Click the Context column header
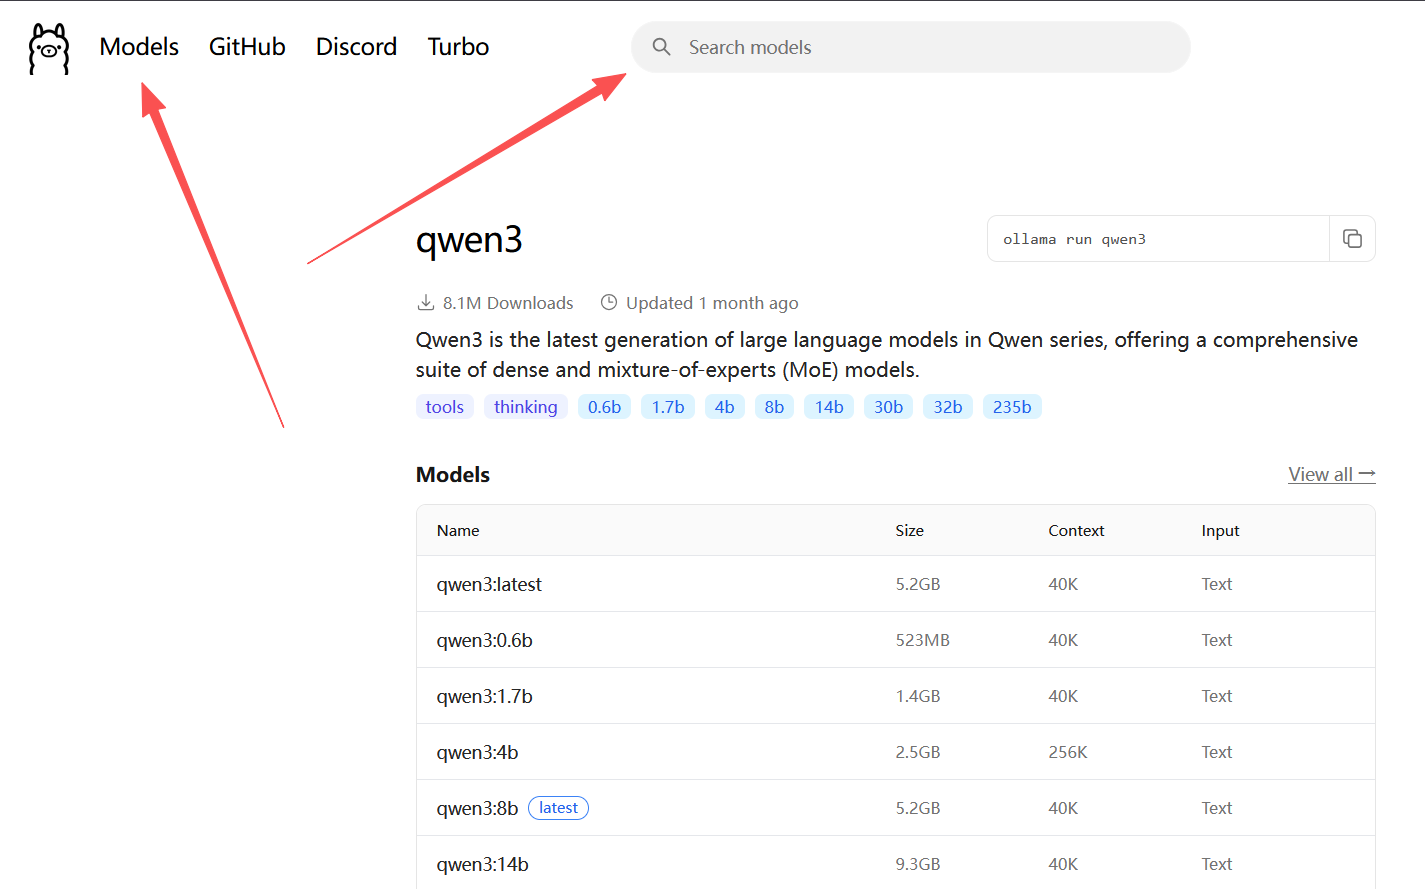This screenshot has width=1425, height=889. [1076, 531]
